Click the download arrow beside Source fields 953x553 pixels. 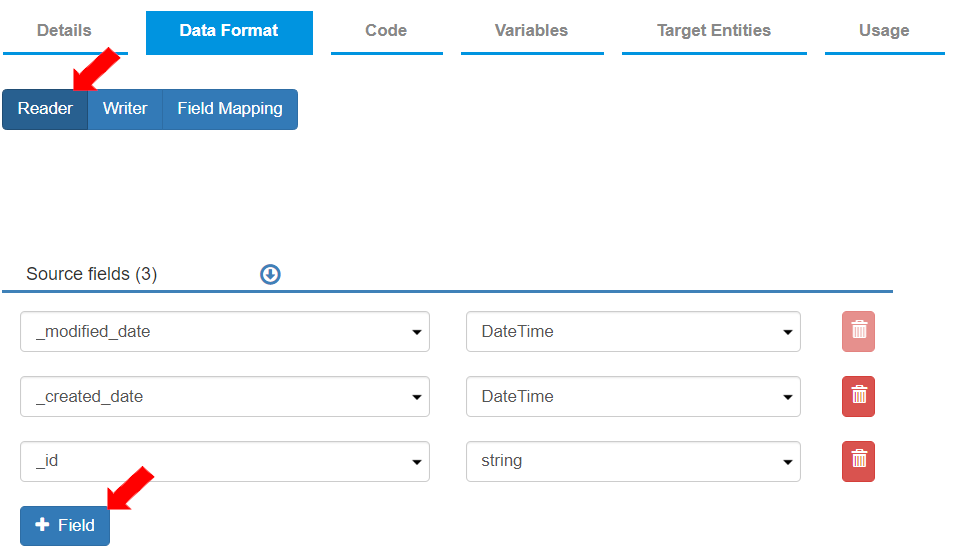(270, 274)
